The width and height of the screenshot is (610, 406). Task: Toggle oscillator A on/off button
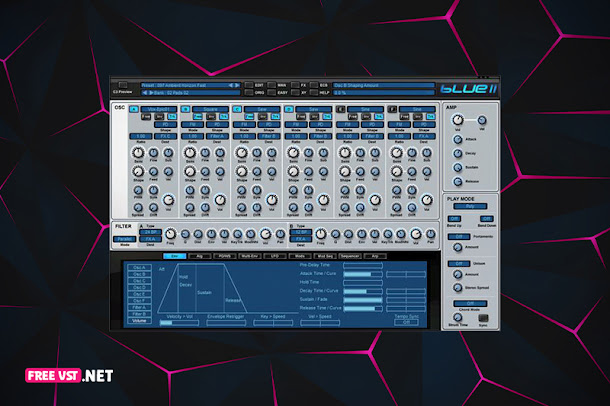coord(134,109)
